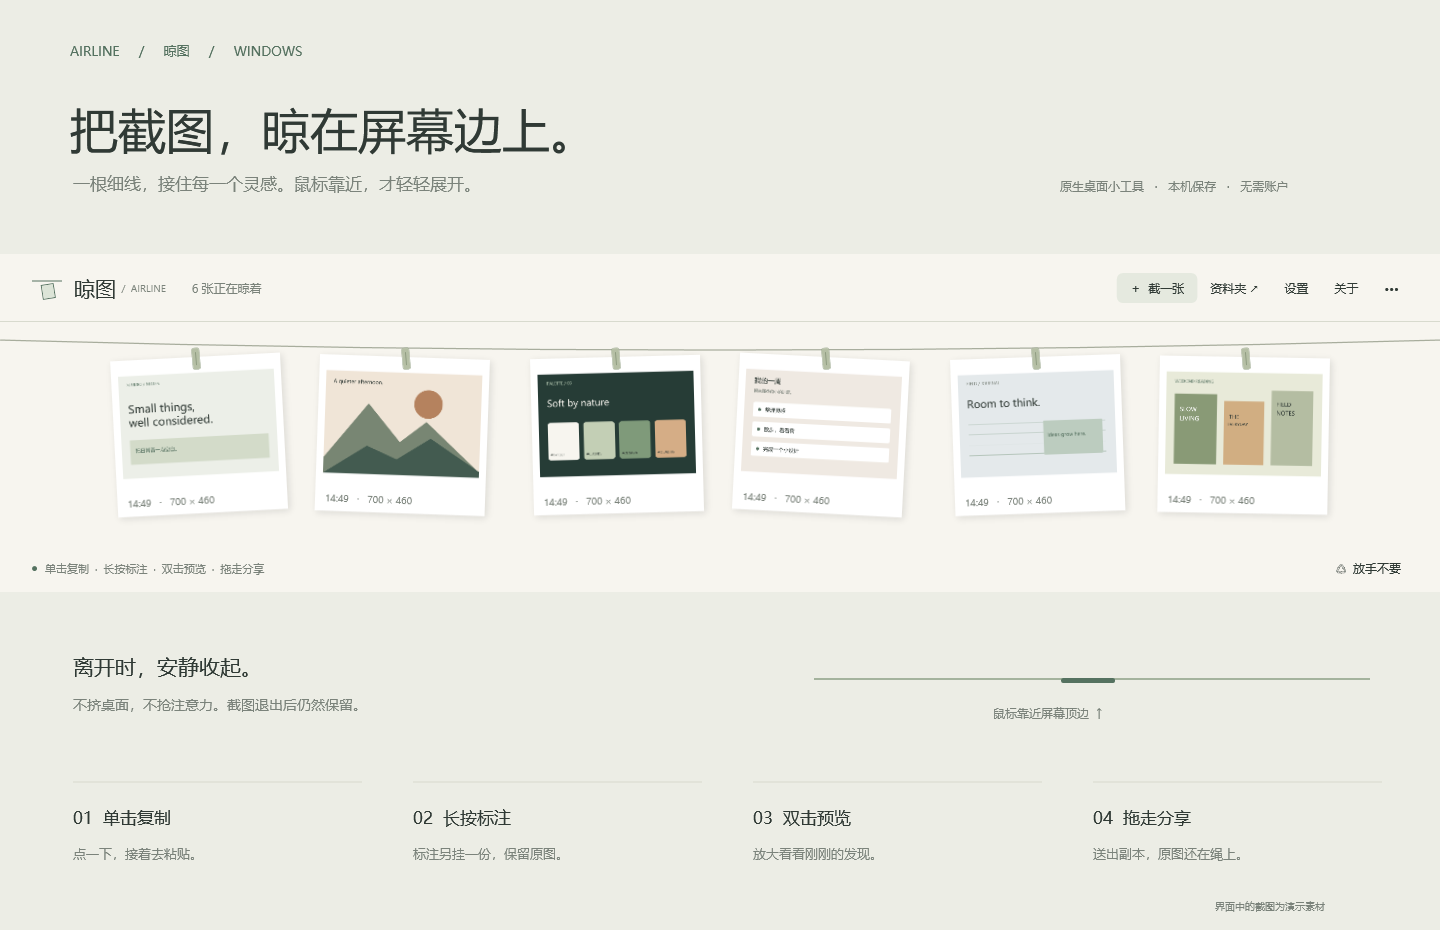Click the "01 单击复制" step heading
This screenshot has width=1440, height=930.
[x=122, y=818]
